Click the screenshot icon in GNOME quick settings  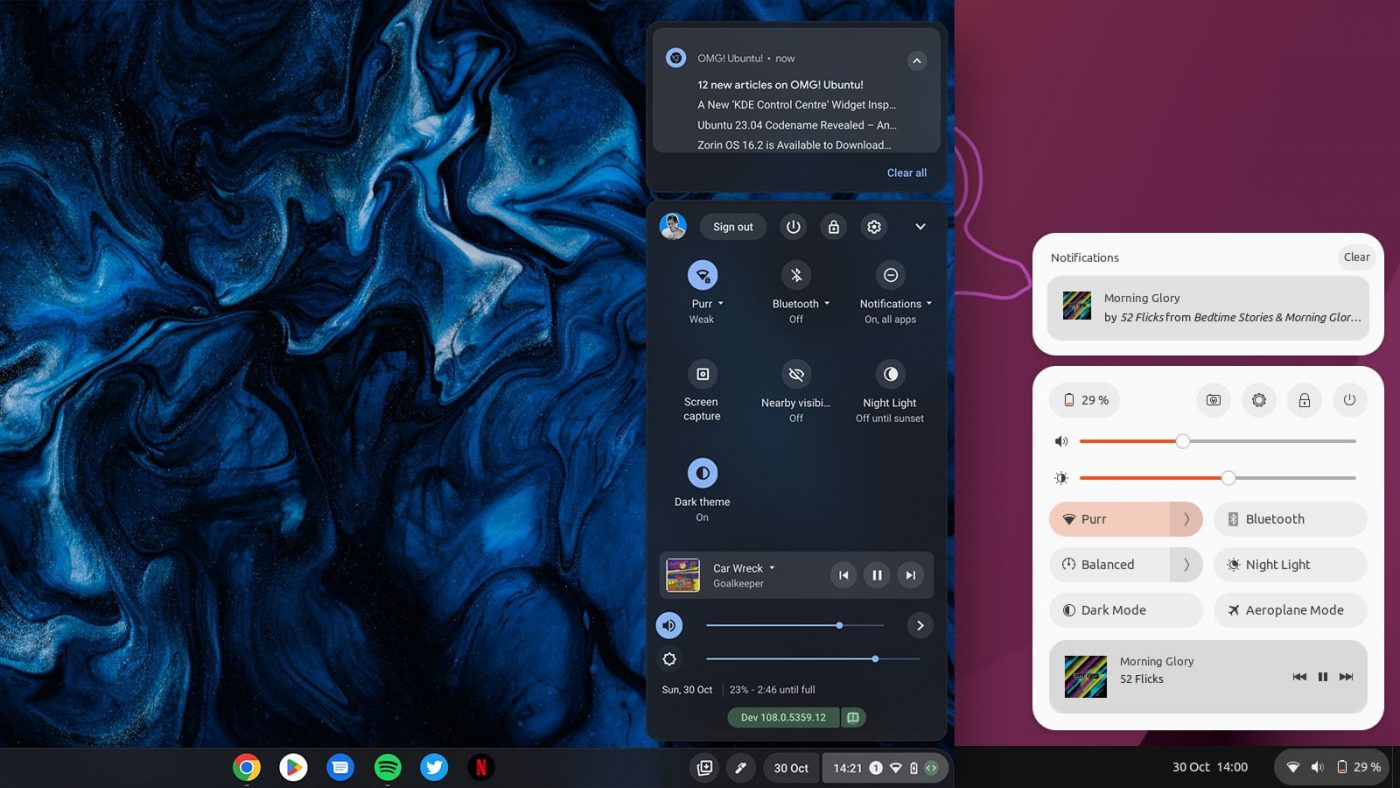coord(1213,400)
